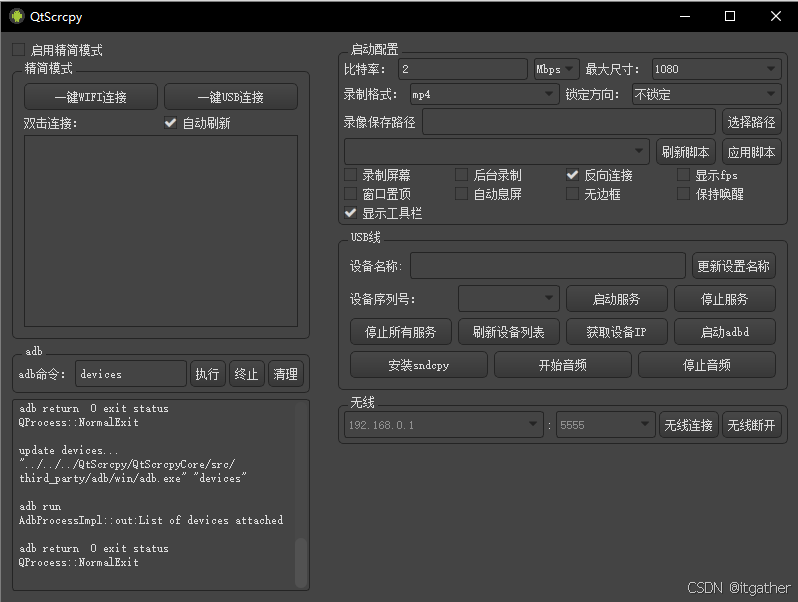Click the 更新设置名称 button
This screenshot has width=798, height=602.
tap(733, 266)
